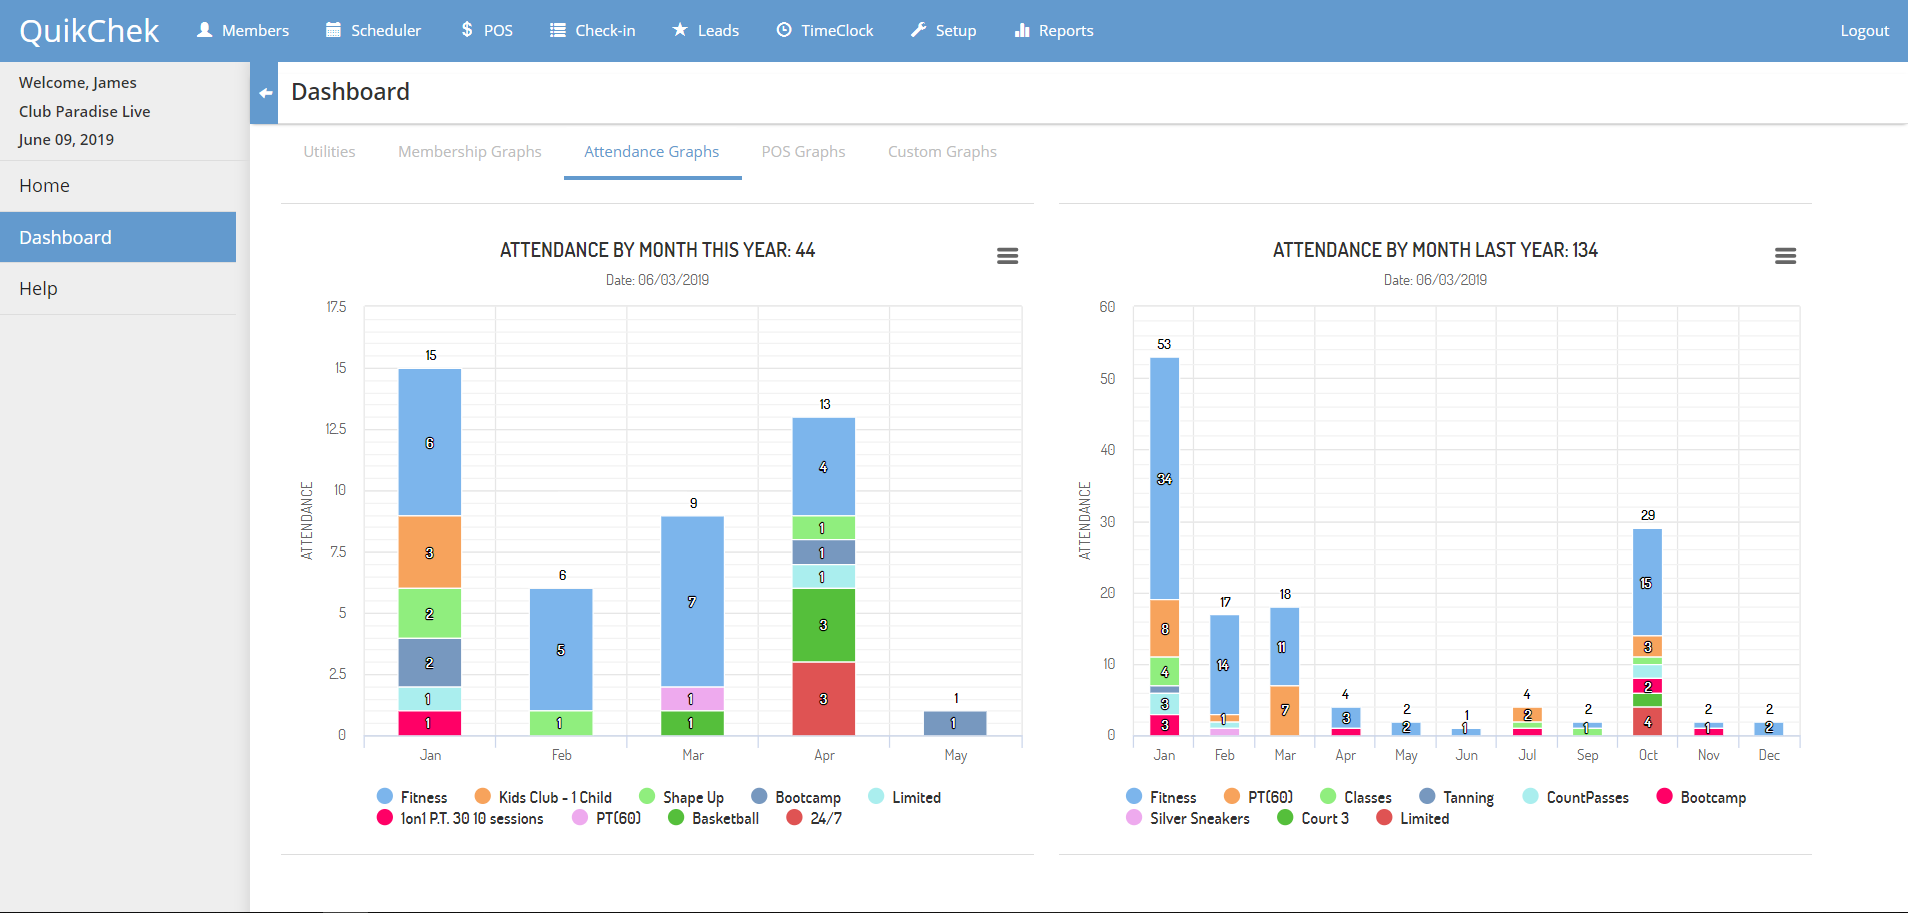Screen dimensions: 1908x913
Task: Click the Logout link
Action: pyautogui.click(x=1864, y=31)
